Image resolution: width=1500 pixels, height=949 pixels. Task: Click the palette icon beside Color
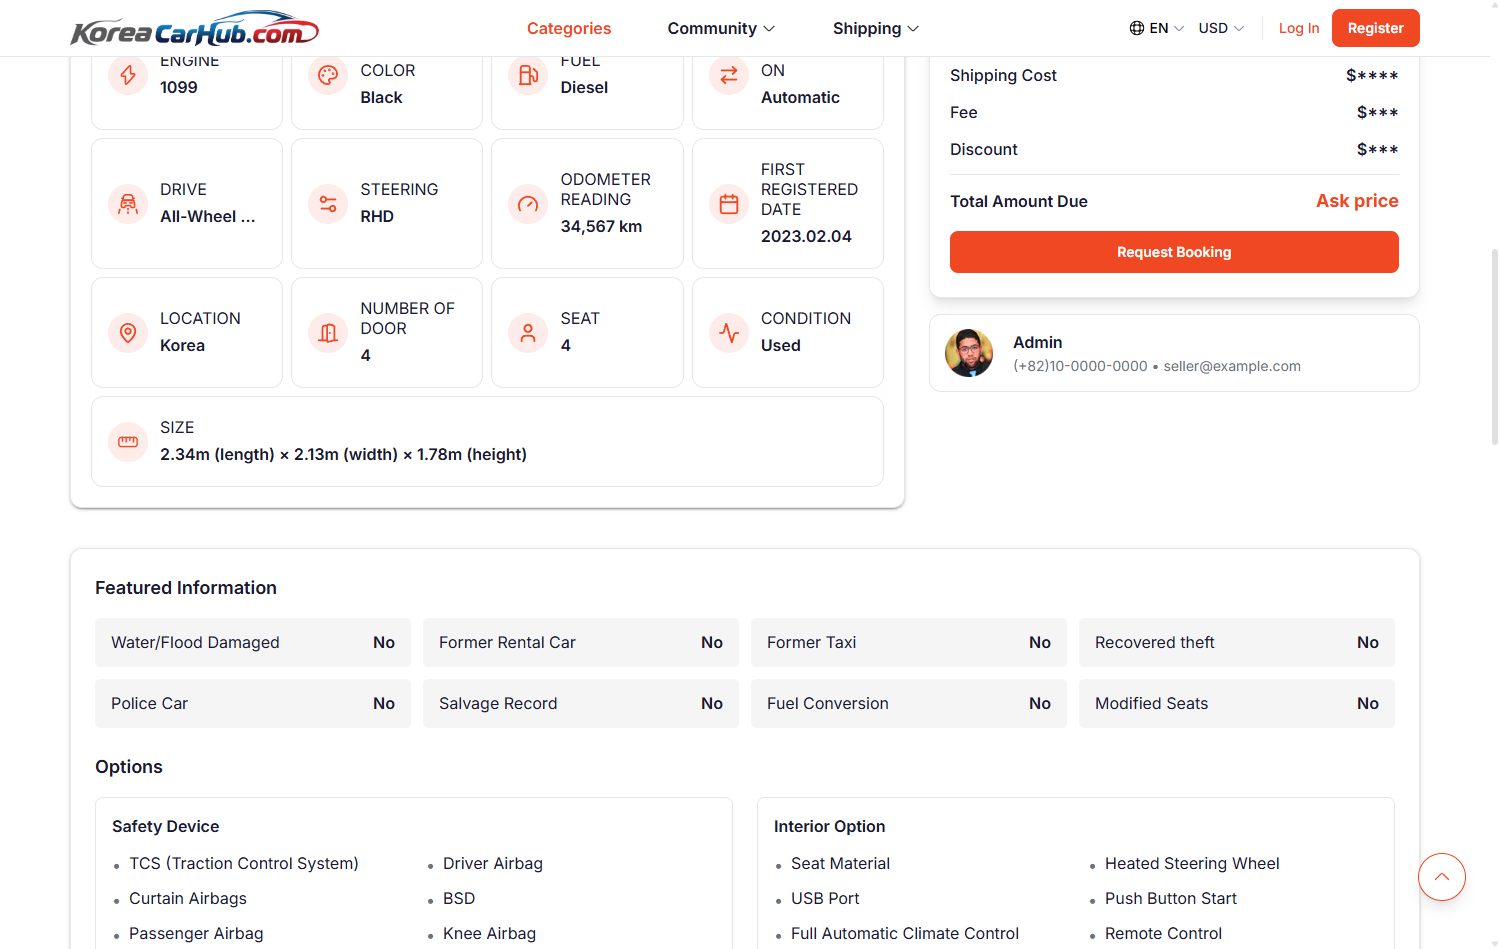click(x=328, y=75)
